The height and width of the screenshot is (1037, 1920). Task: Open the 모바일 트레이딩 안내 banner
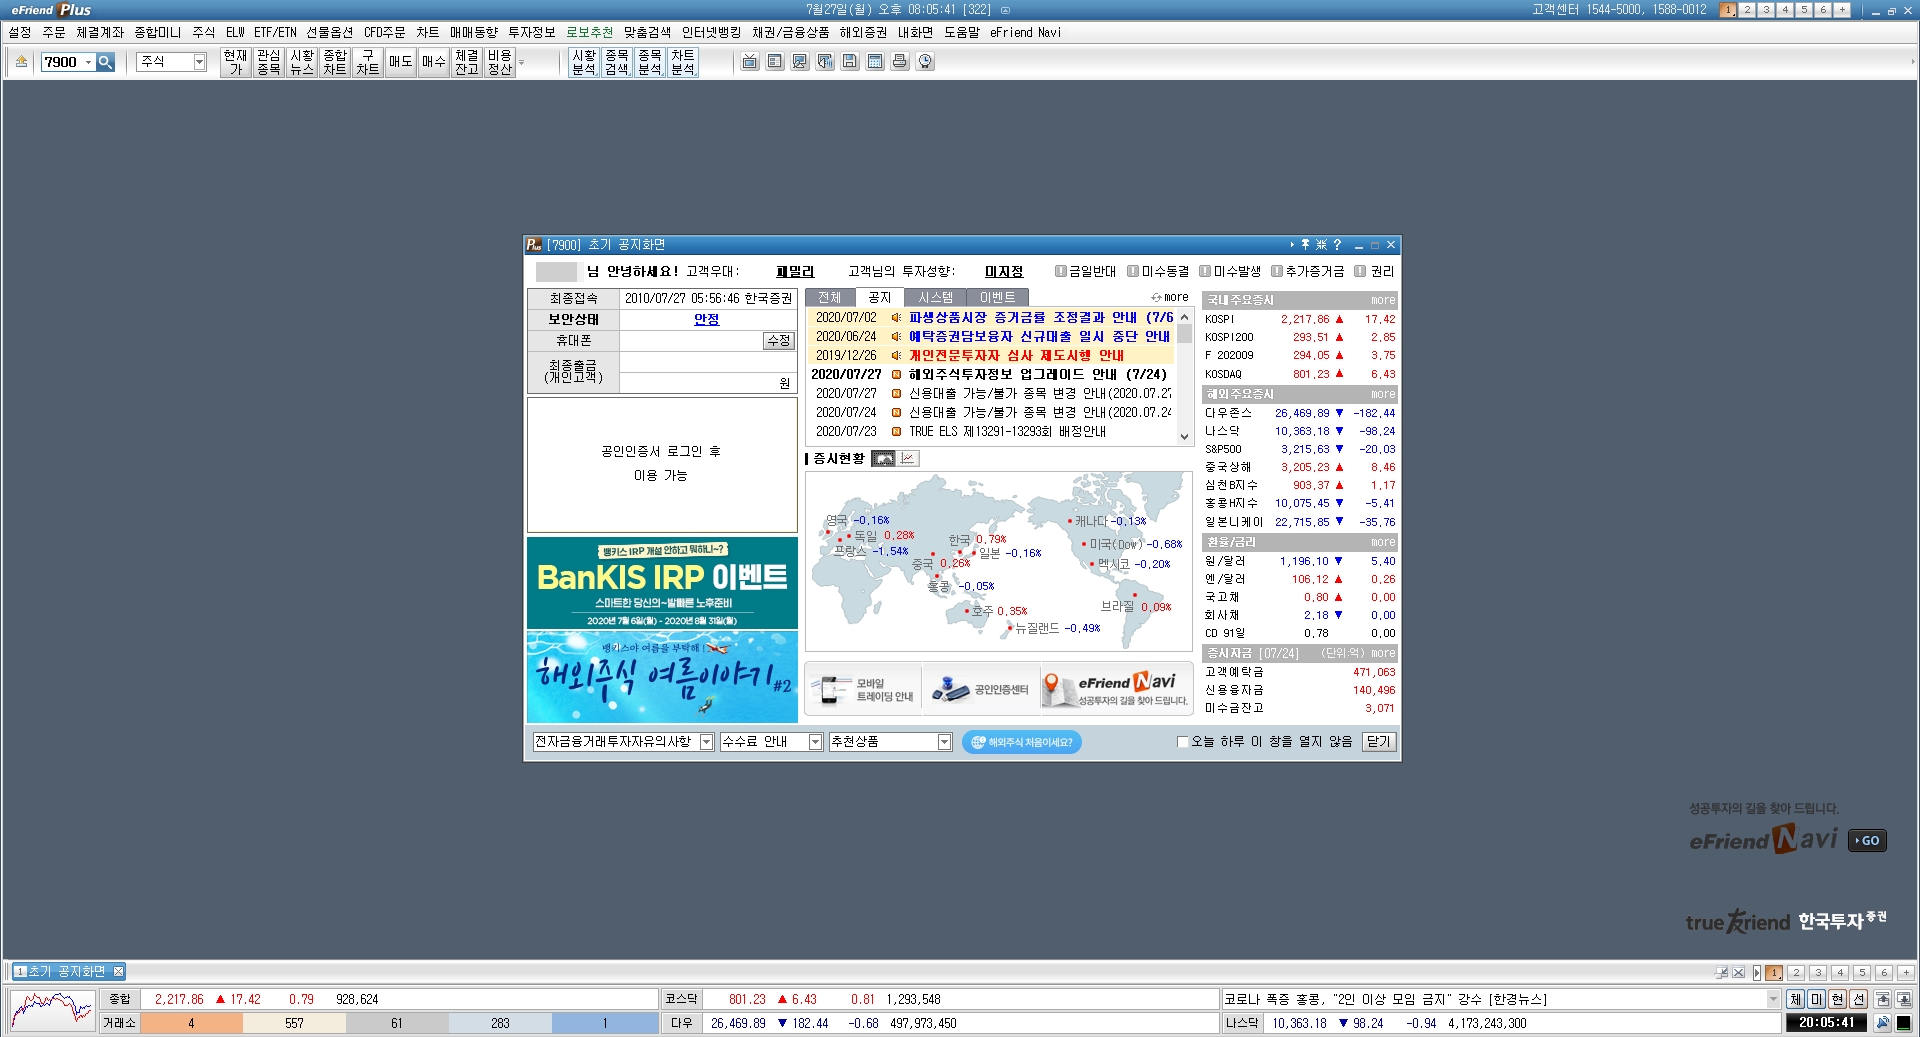click(x=864, y=690)
